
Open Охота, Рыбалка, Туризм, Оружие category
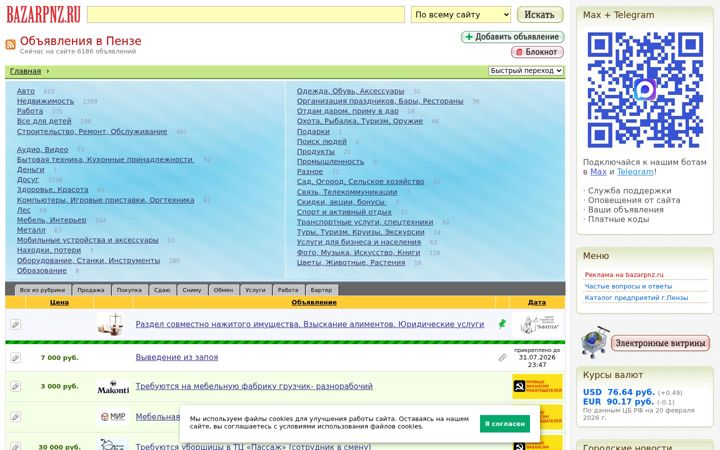360,121
